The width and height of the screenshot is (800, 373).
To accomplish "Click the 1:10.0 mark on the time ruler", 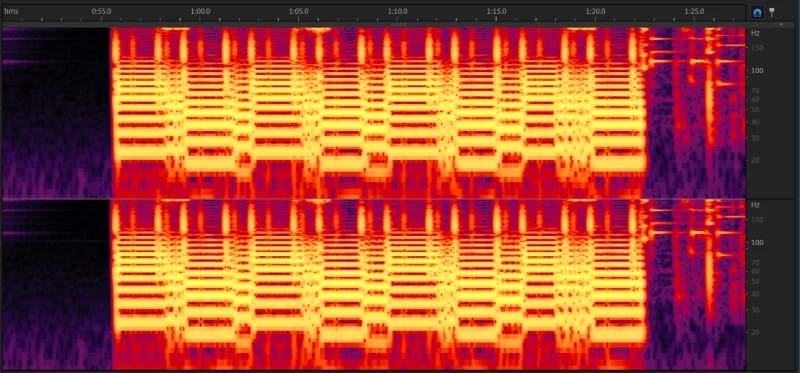I will click(x=397, y=11).
